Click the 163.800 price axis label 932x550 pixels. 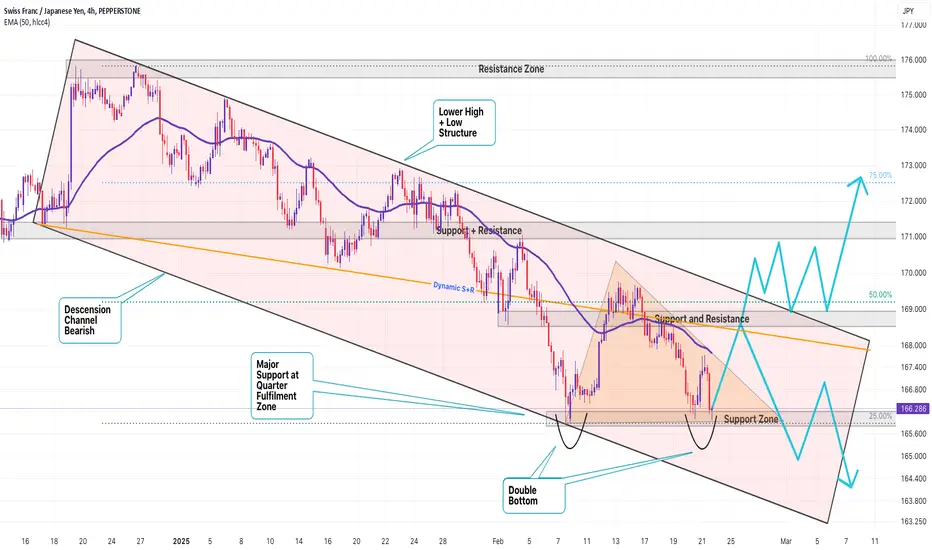[x=914, y=501]
